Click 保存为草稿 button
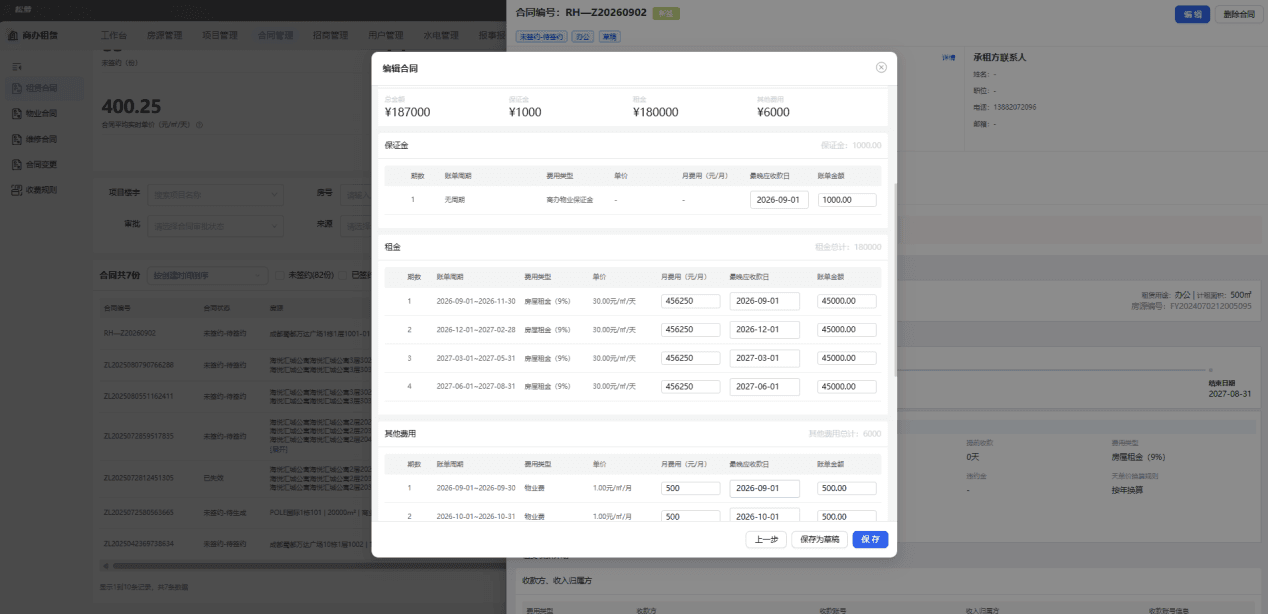 point(819,539)
